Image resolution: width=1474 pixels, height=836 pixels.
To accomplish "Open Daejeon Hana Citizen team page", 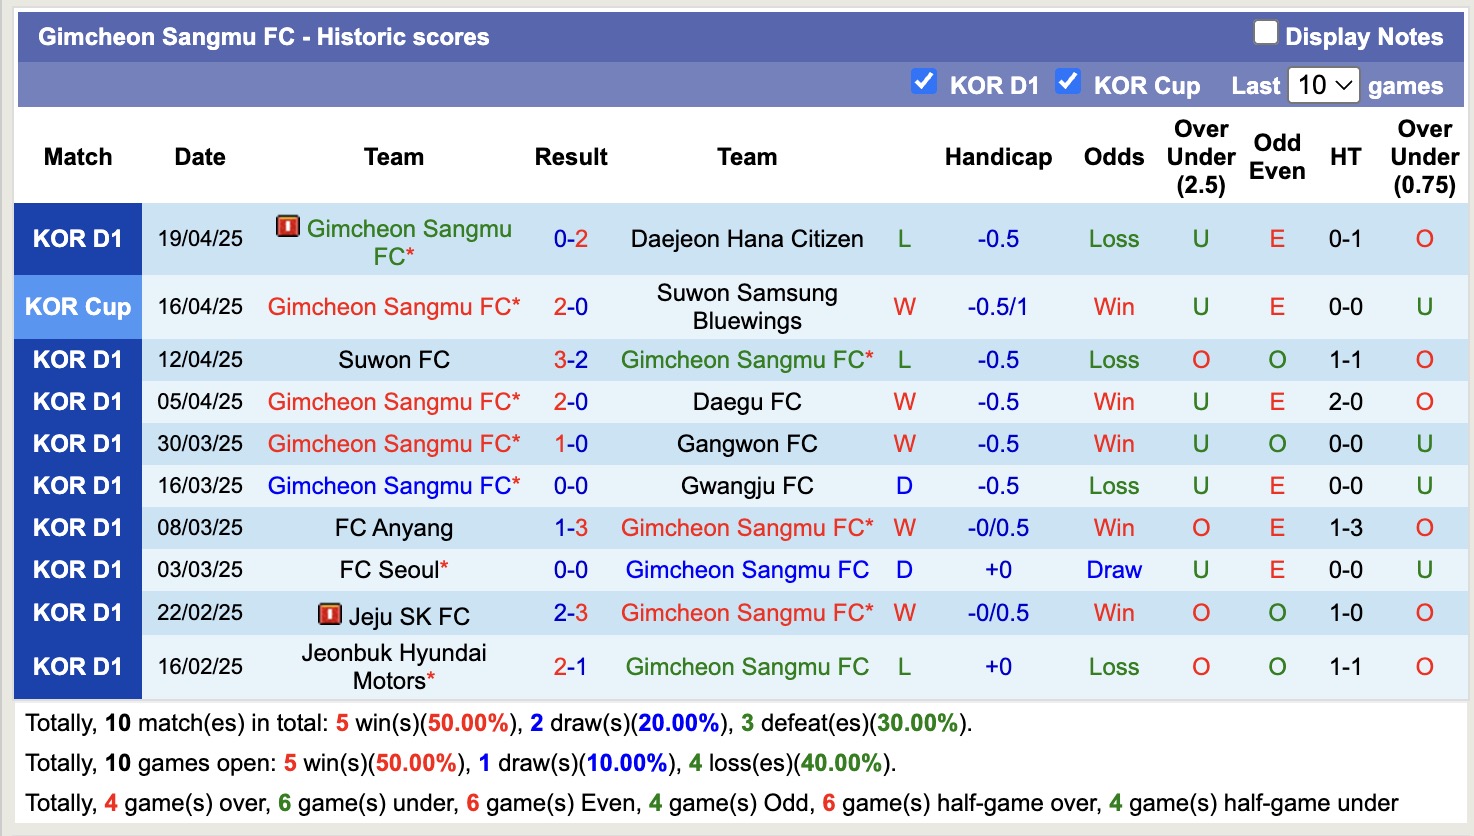I will (747, 239).
